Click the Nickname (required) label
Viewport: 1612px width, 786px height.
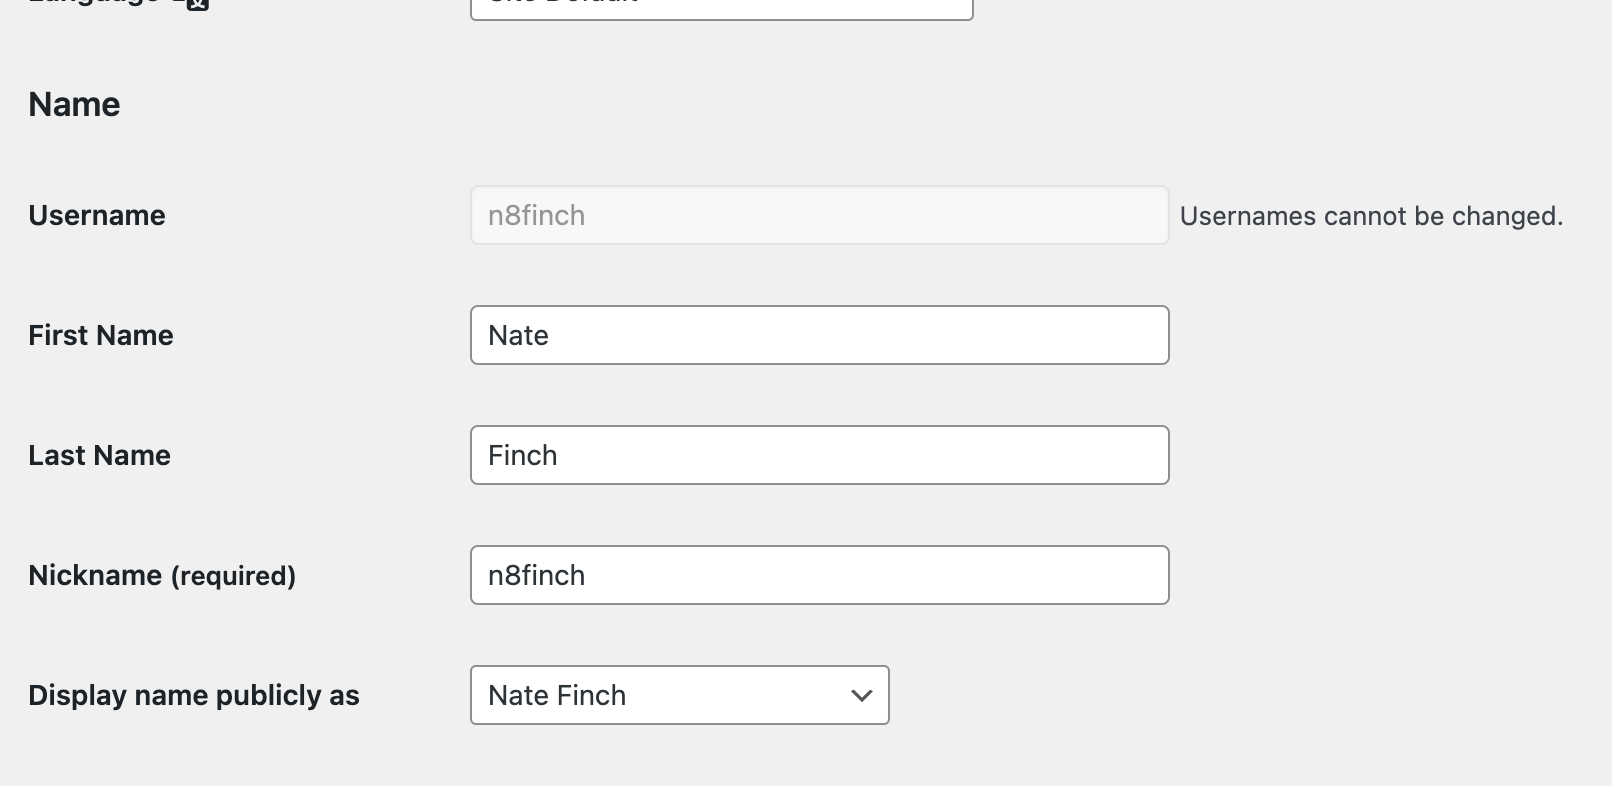click(x=162, y=575)
